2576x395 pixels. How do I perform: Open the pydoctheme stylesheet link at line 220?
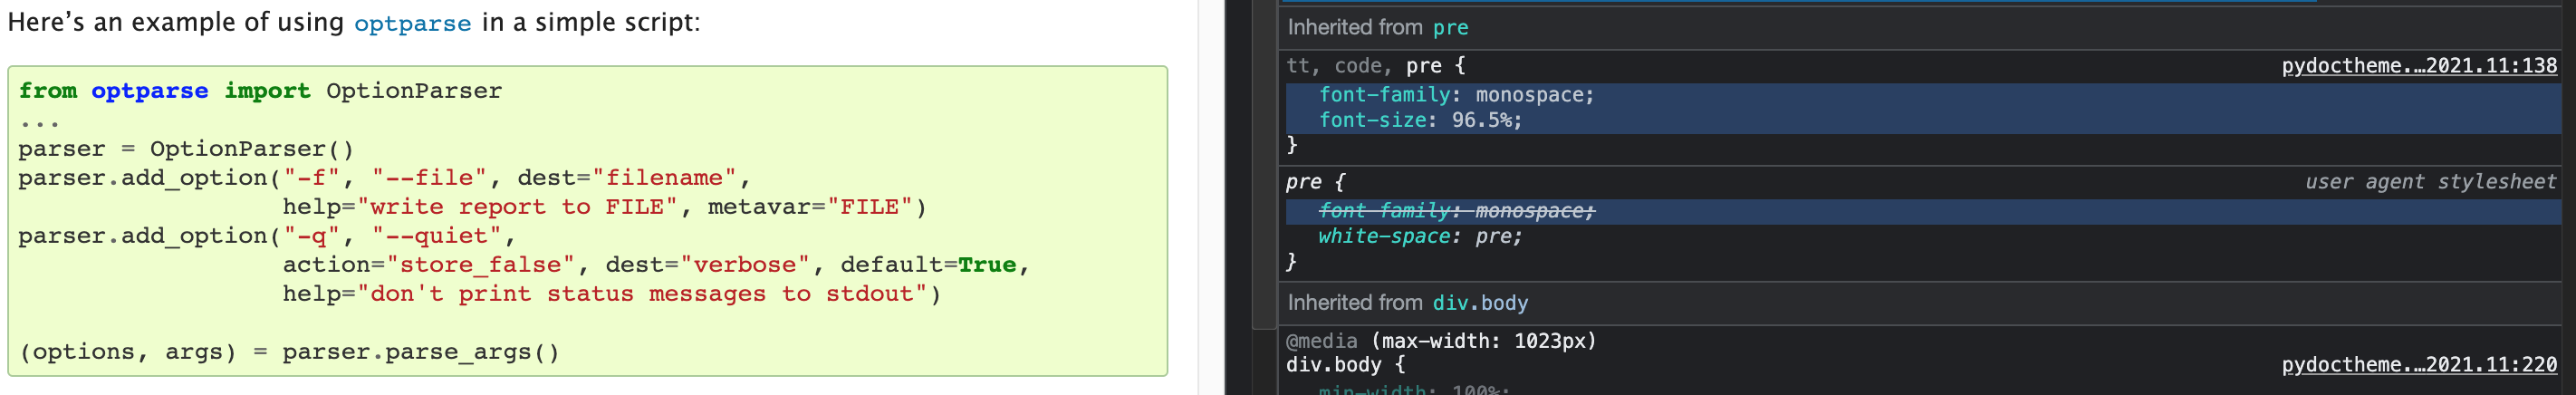tap(2418, 365)
